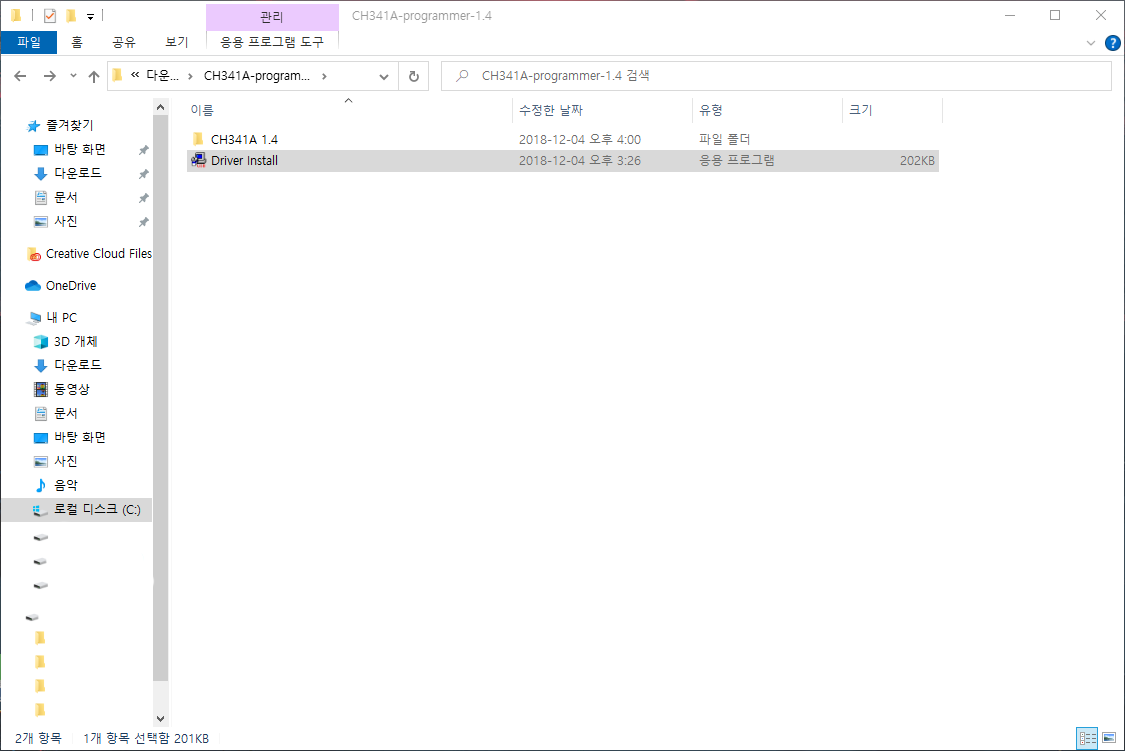
Task: Expand breadcrumb arrow after CH341A-program...
Action: pyautogui.click(x=324, y=76)
